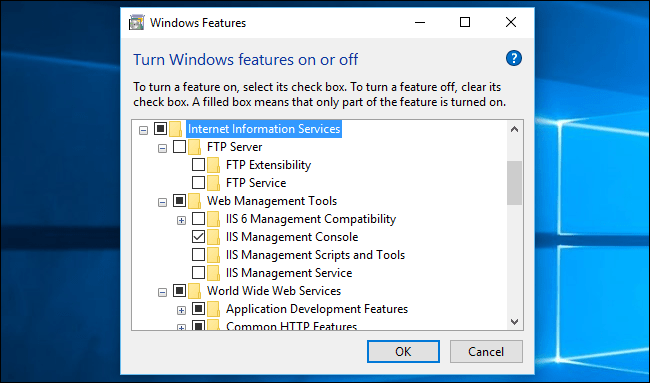Click the Web Management Tools folder icon
Image resolution: width=650 pixels, height=383 pixels.
[x=194, y=201]
